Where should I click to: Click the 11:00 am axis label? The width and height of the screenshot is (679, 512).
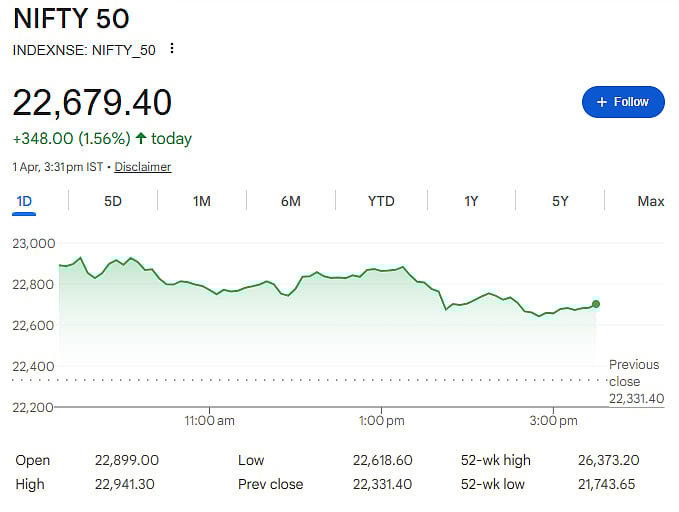pos(211,422)
